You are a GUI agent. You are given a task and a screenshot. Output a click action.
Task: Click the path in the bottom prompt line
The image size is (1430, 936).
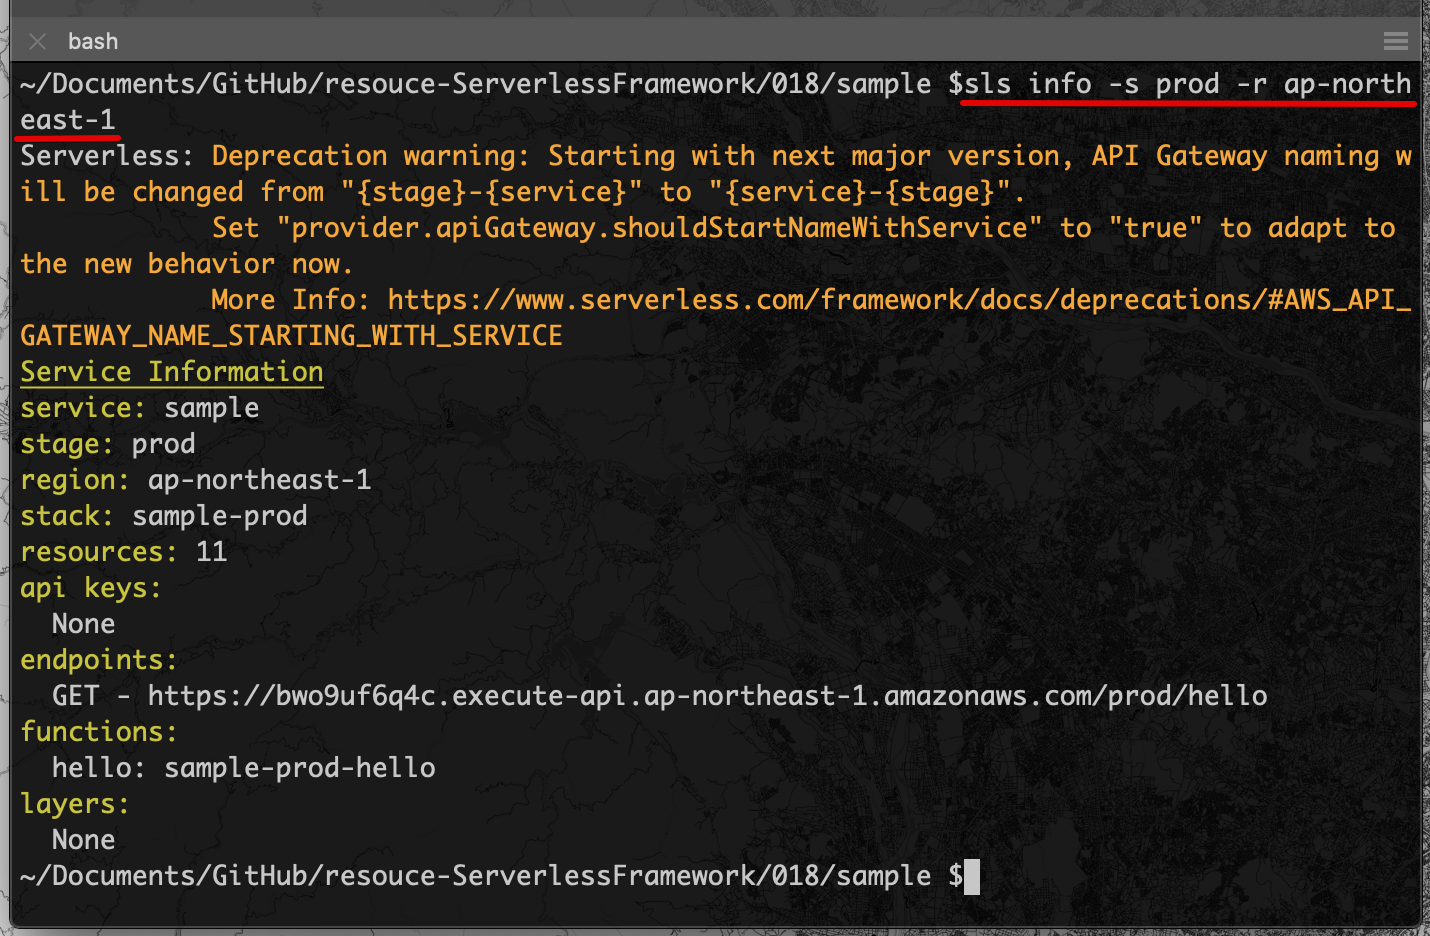(476, 876)
